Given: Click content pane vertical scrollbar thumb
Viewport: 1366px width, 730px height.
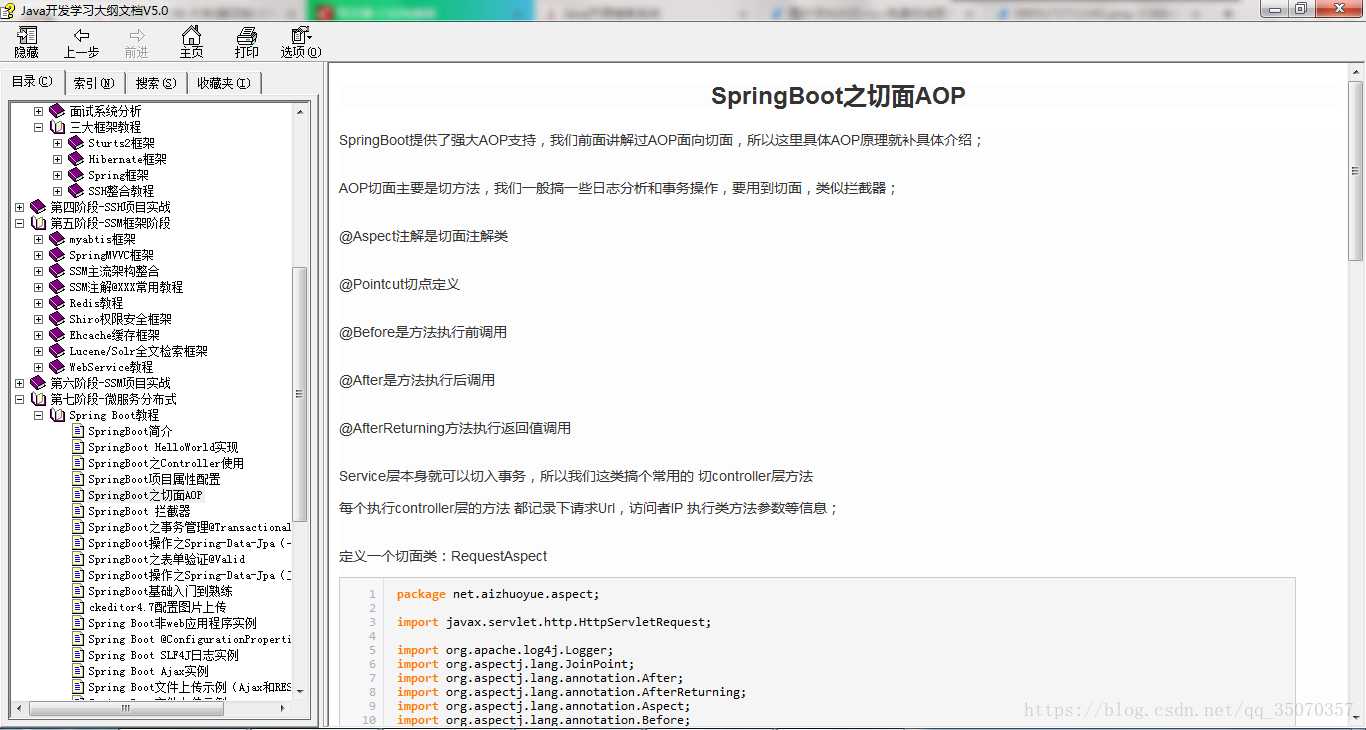Looking at the screenshot, I should click(x=1357, y=172).
